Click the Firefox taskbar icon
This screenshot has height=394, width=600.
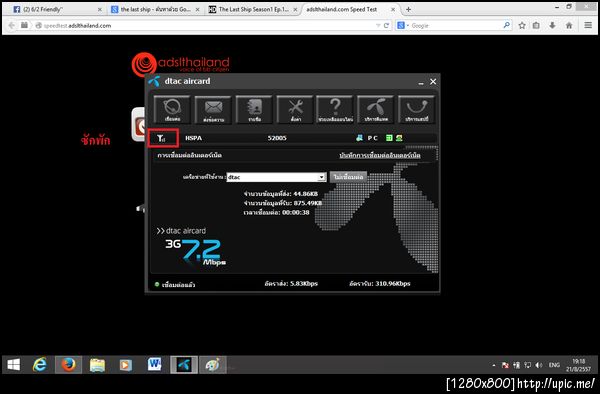[x=68, y=365]
